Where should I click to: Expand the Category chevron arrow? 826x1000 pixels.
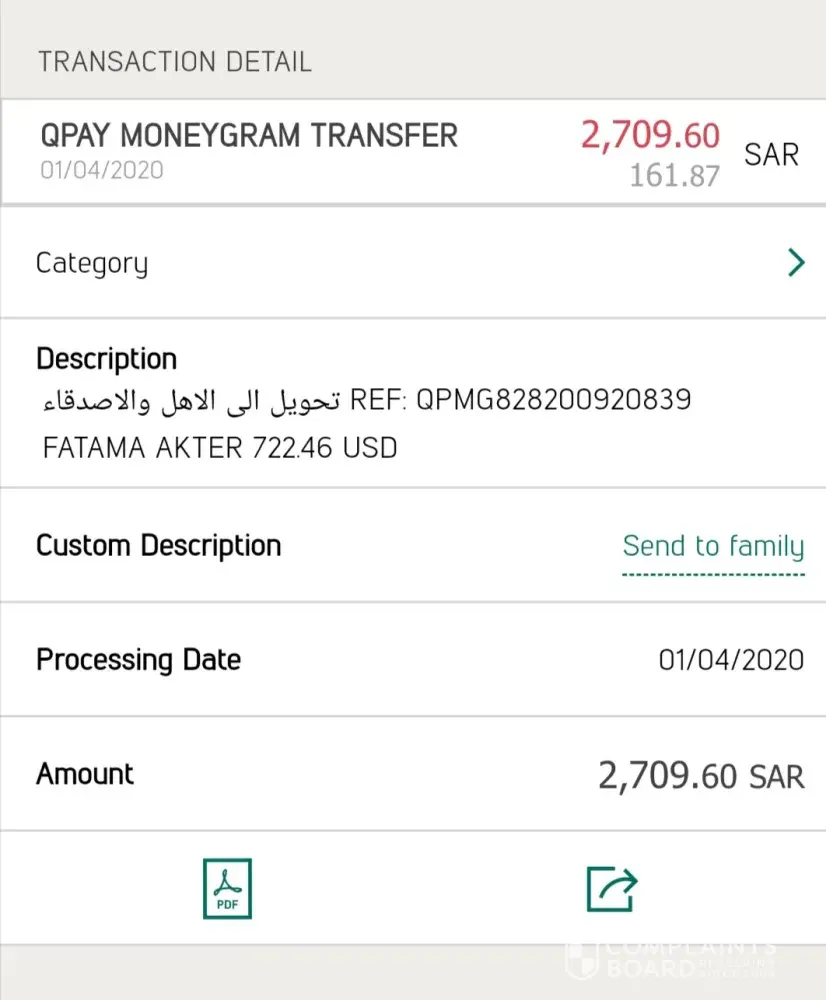(x=796, y=263)
